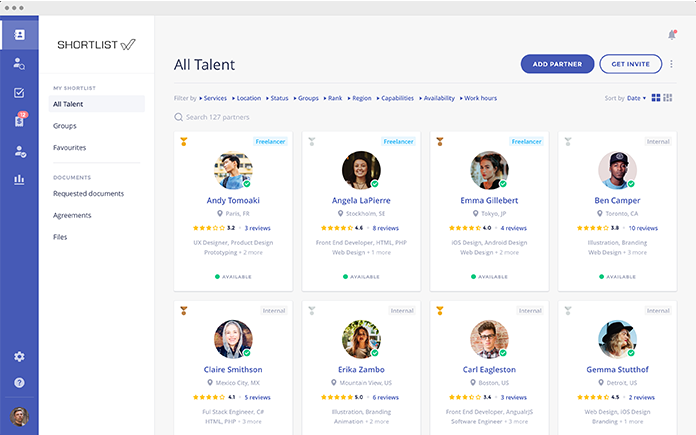Open the reports bar chart sidebar icon
This screenshot has width=696, height=435.
click(19, 180)
